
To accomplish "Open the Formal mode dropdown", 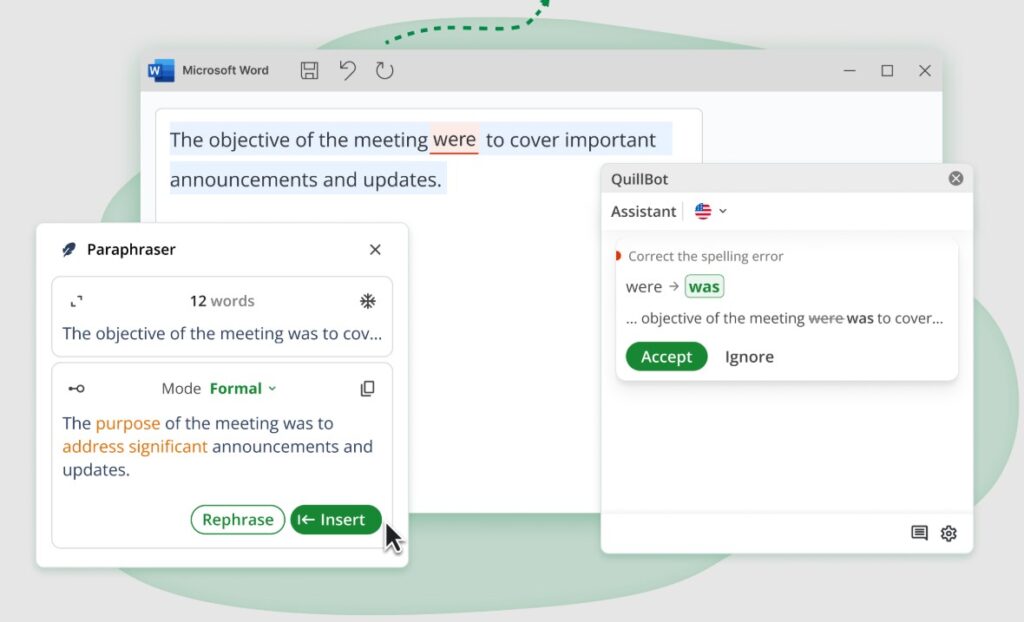I will (243, 389).
